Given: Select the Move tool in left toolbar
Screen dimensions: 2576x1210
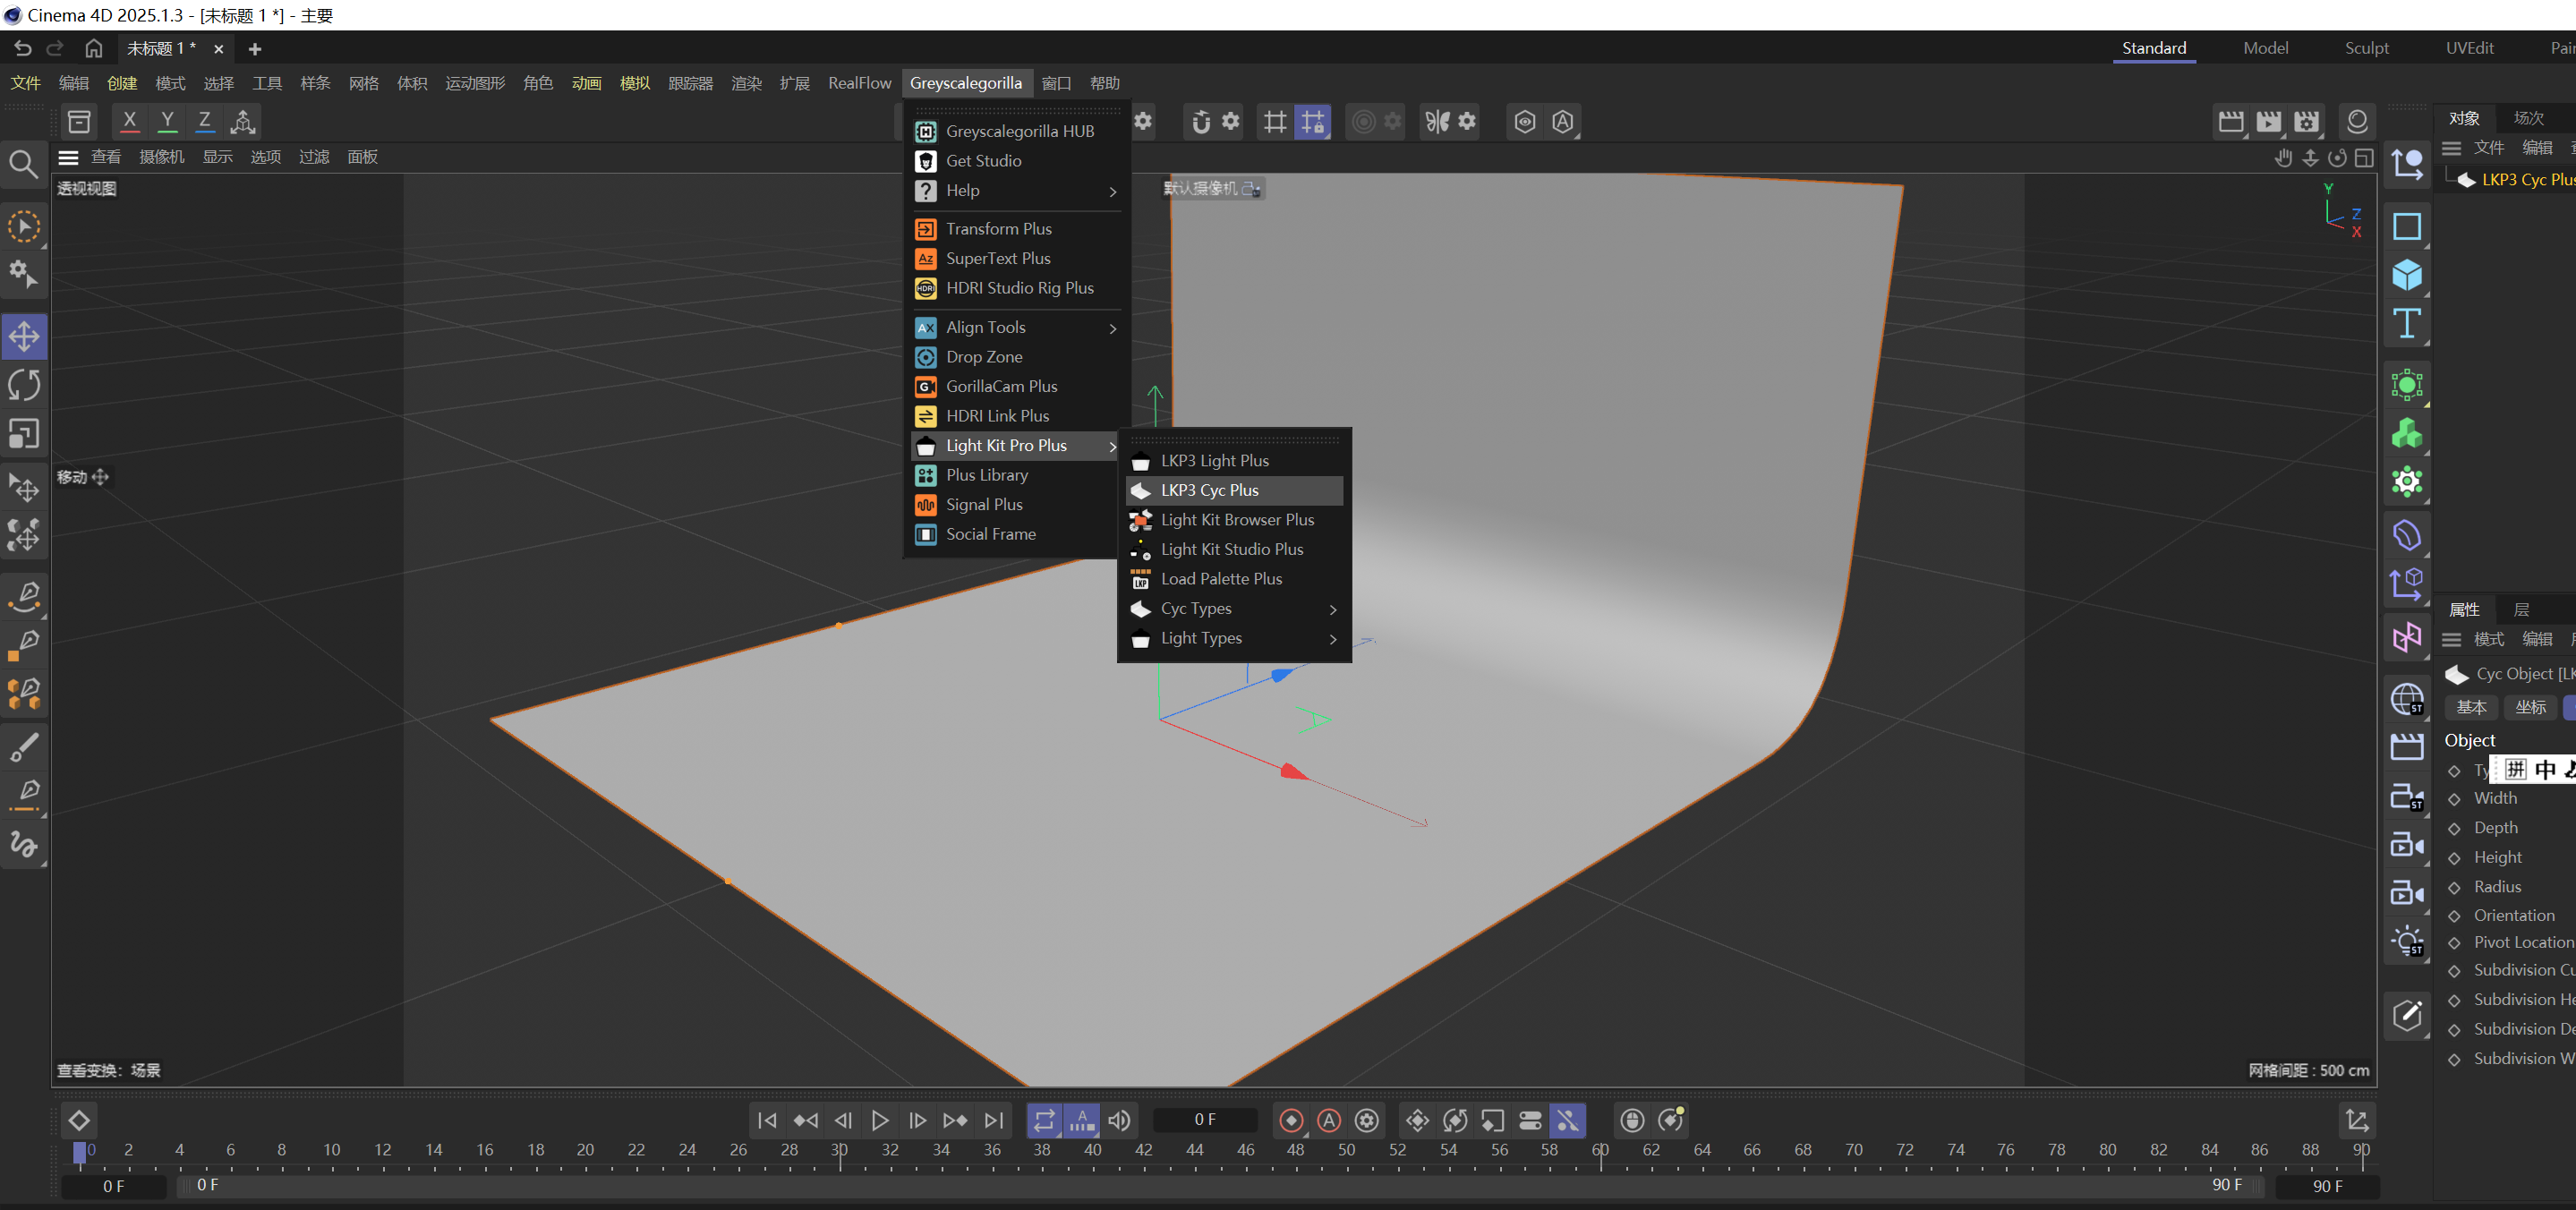Looking at the screenshot, I should 24,337.
